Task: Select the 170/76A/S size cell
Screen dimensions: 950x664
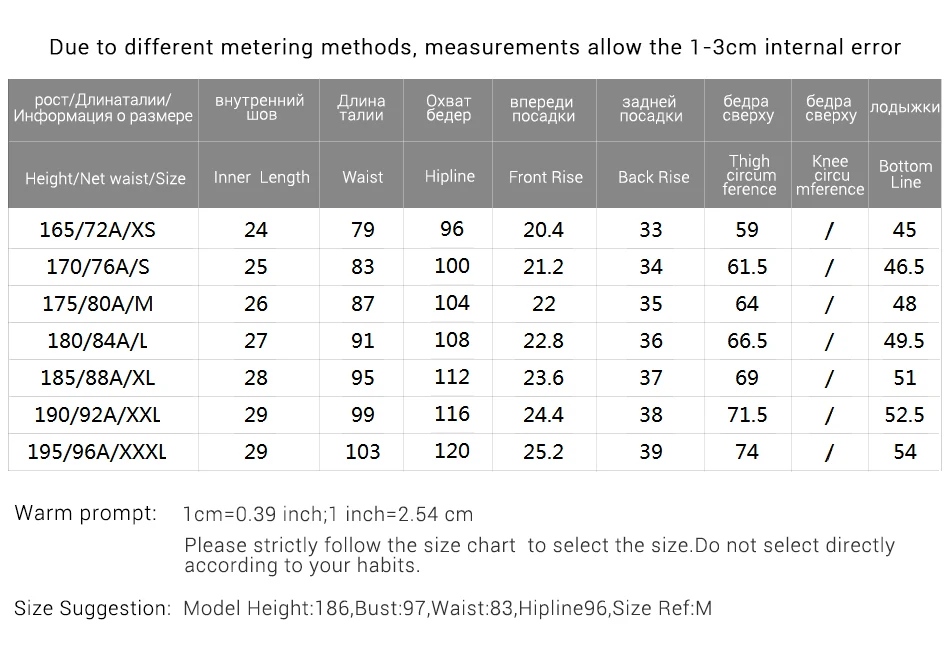Action: [x=98, y=267]
